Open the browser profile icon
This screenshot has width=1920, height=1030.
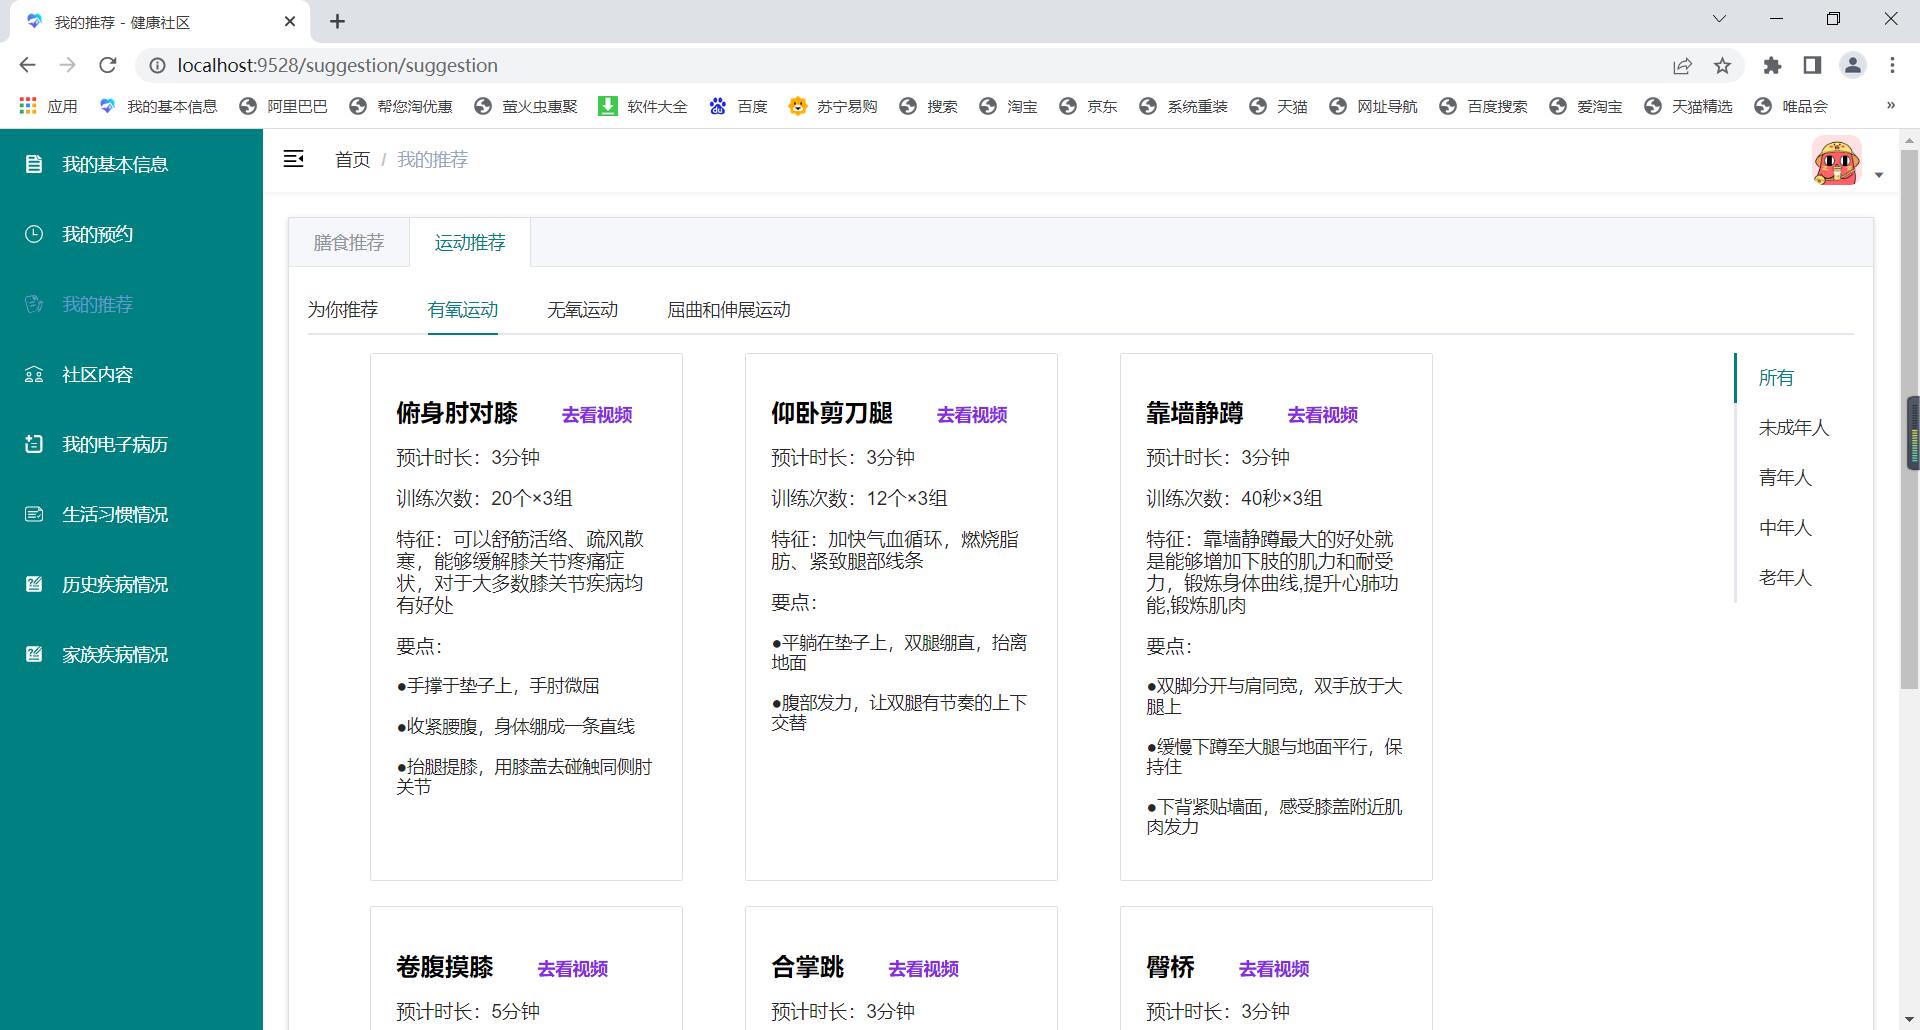click(1852, 65)
